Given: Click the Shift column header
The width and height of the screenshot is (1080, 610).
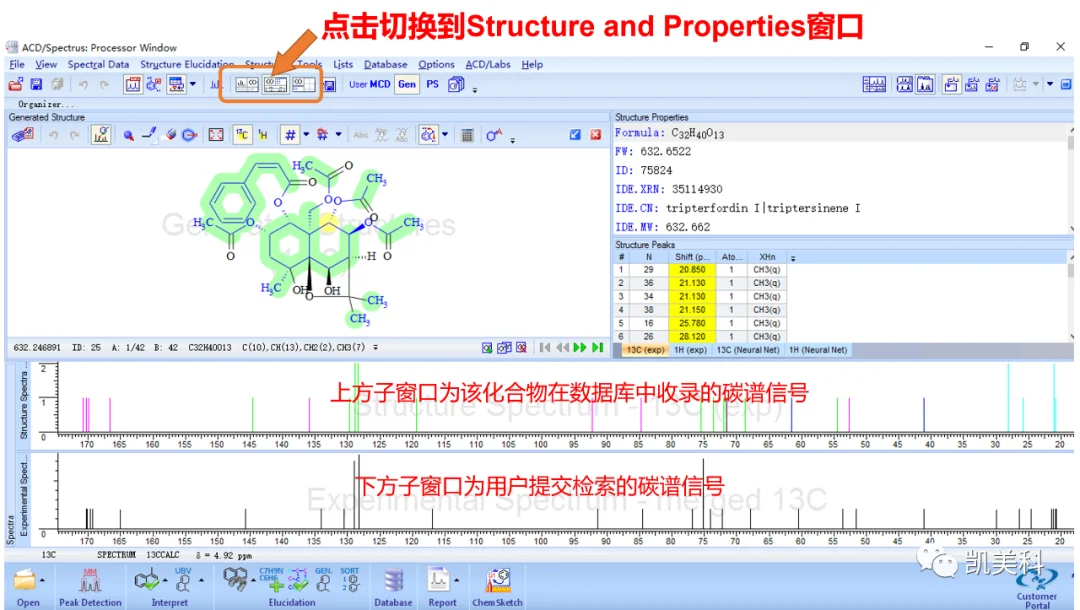Looking at the screenshot, I should [692, 257].
